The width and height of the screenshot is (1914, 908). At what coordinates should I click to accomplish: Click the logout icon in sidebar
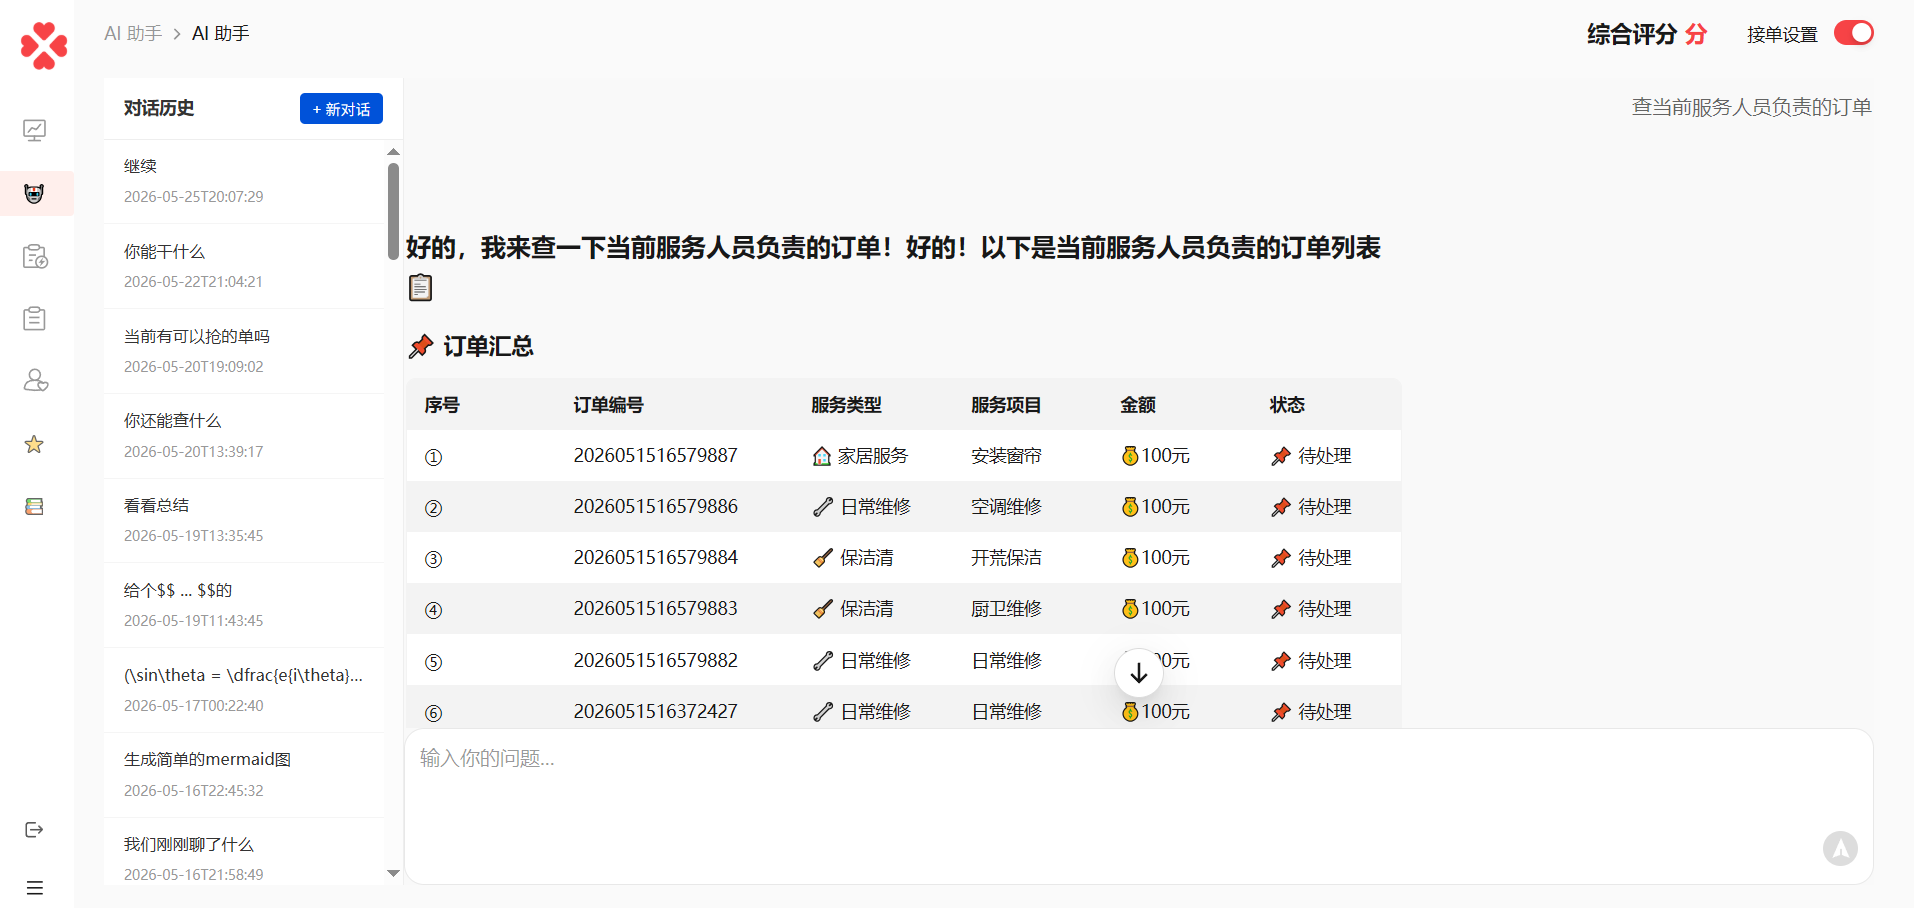pyautogui.click(x=34, y=829)
